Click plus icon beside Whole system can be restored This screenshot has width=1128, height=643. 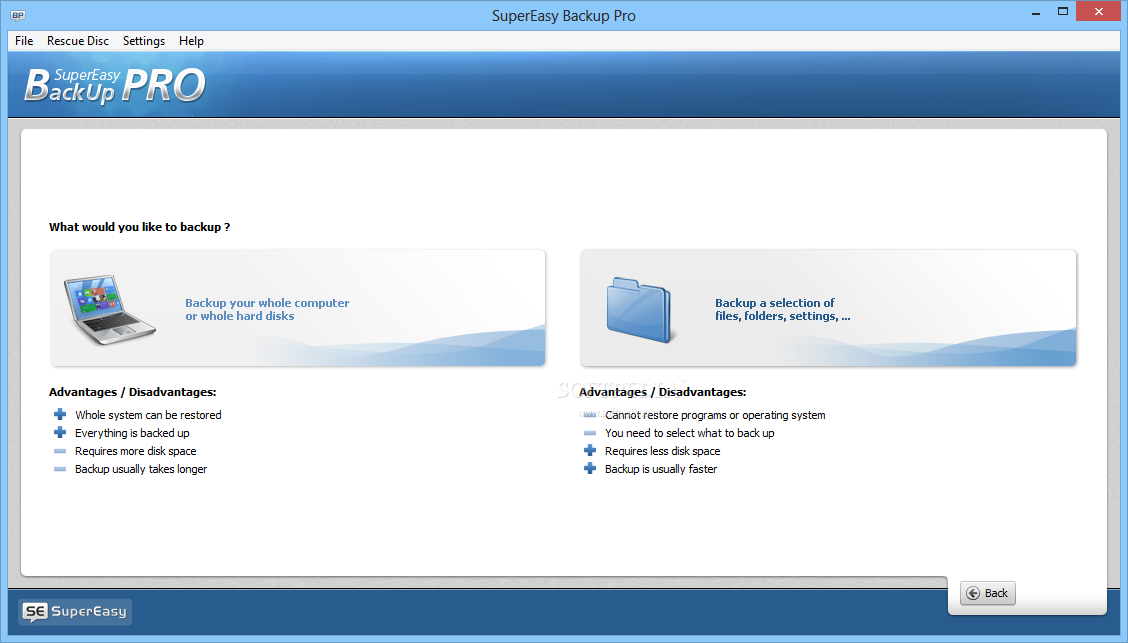click(x=60, y=414)
